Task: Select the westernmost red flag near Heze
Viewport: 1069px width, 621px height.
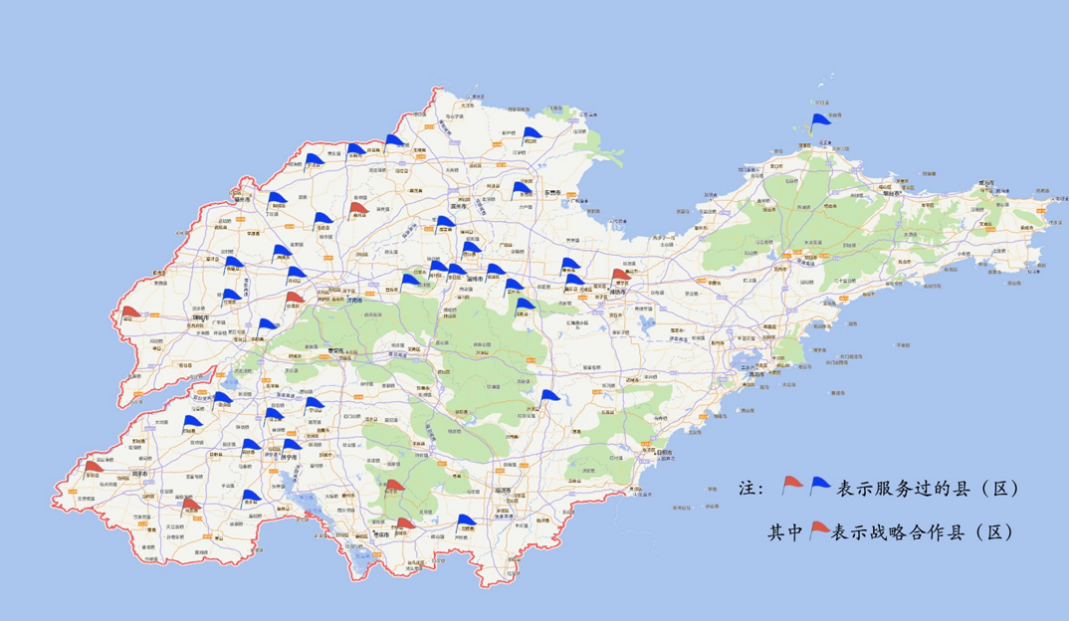Action: coord(93,467)
